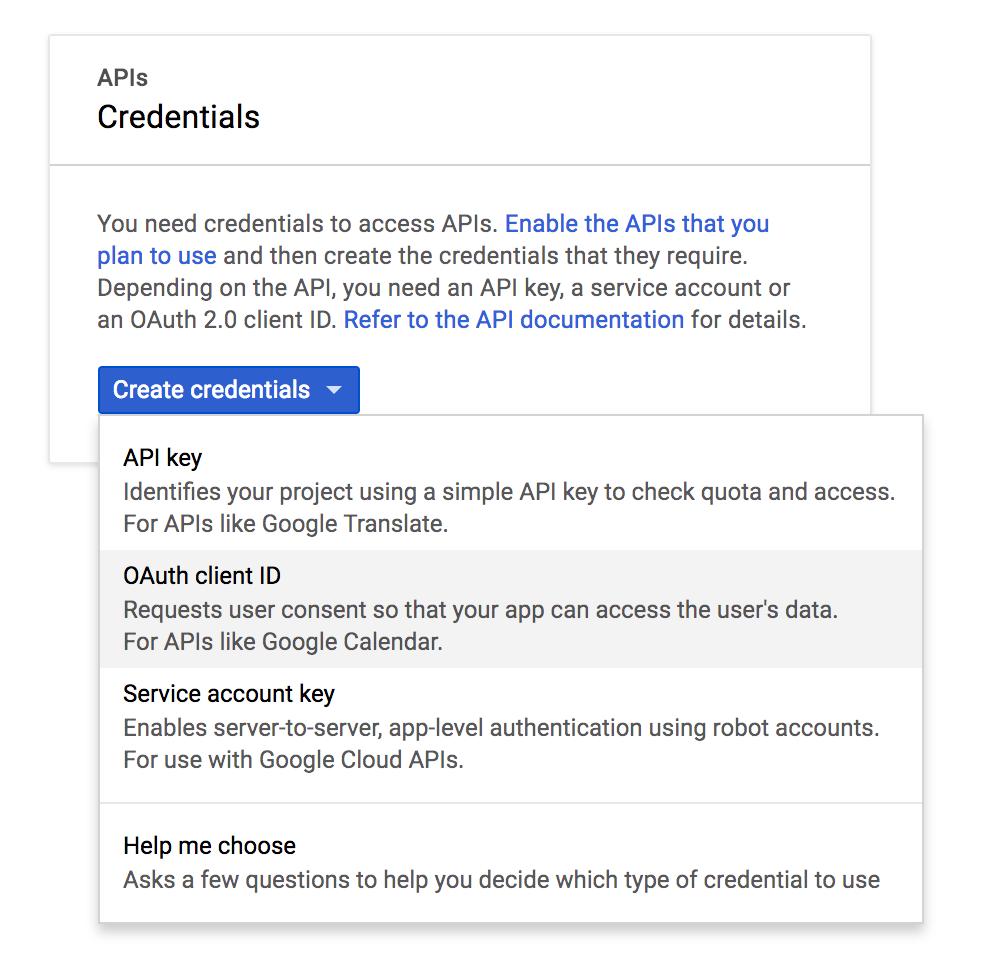
Task: Open the Enable the APIs link
Action: pyautogui.click(x=636, y=223)
